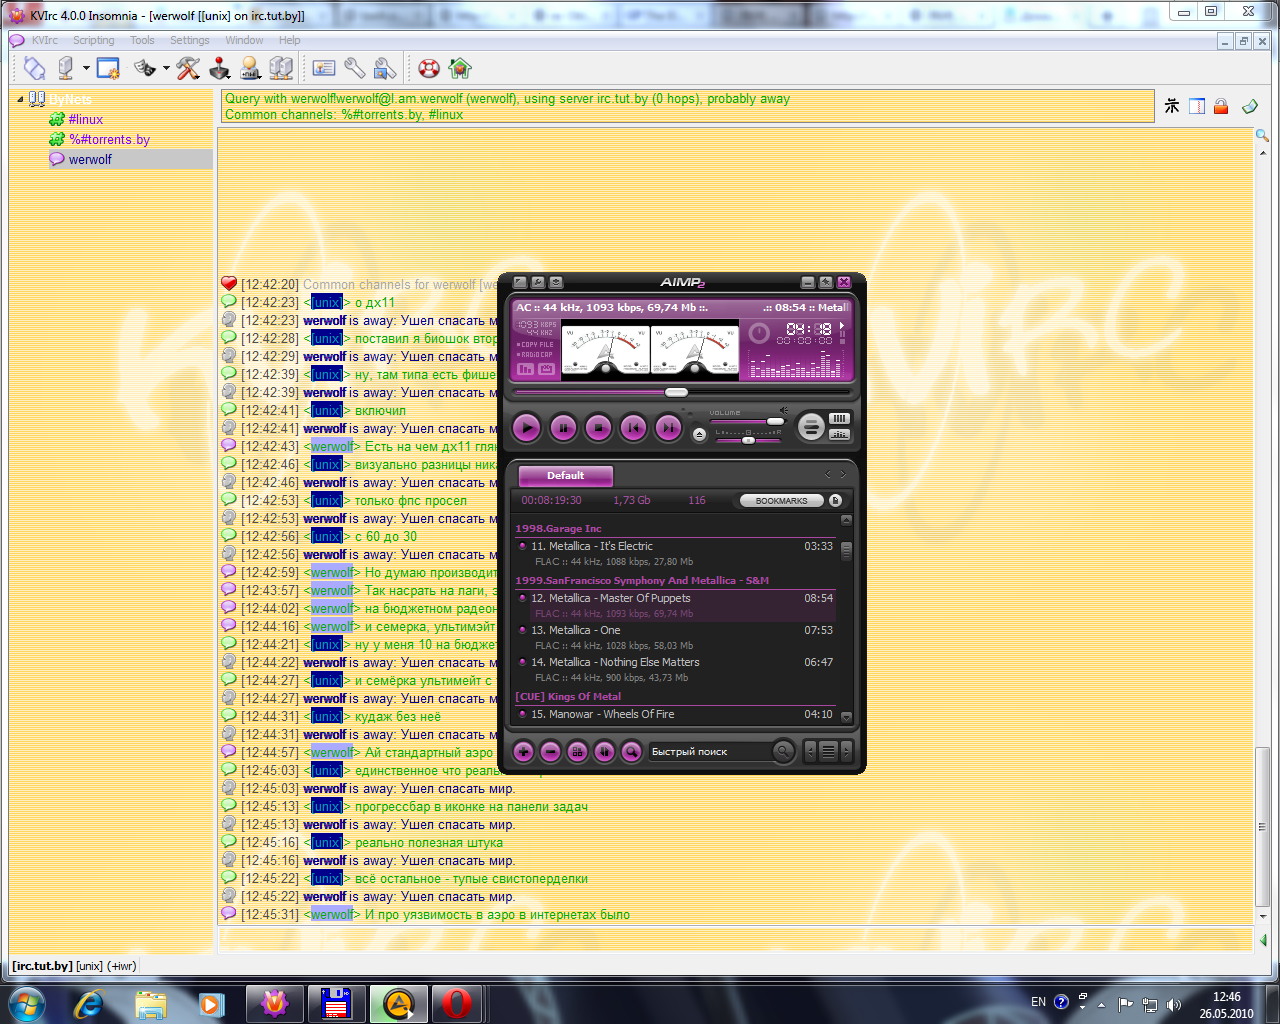Click the AIMP playlist remove minus button
Viewport: 1280px width, 1024px height.
click(550, 751)
